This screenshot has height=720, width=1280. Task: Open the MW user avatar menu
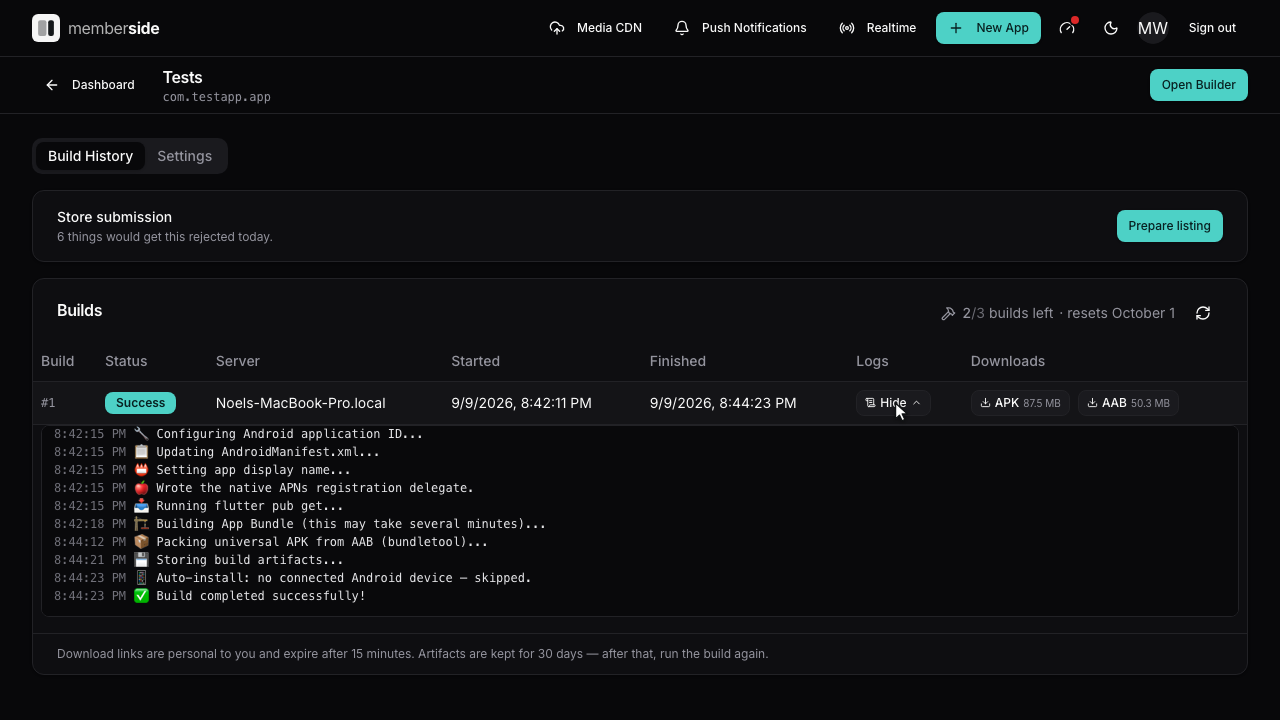pyautogui.click(x=1153, y=28)
